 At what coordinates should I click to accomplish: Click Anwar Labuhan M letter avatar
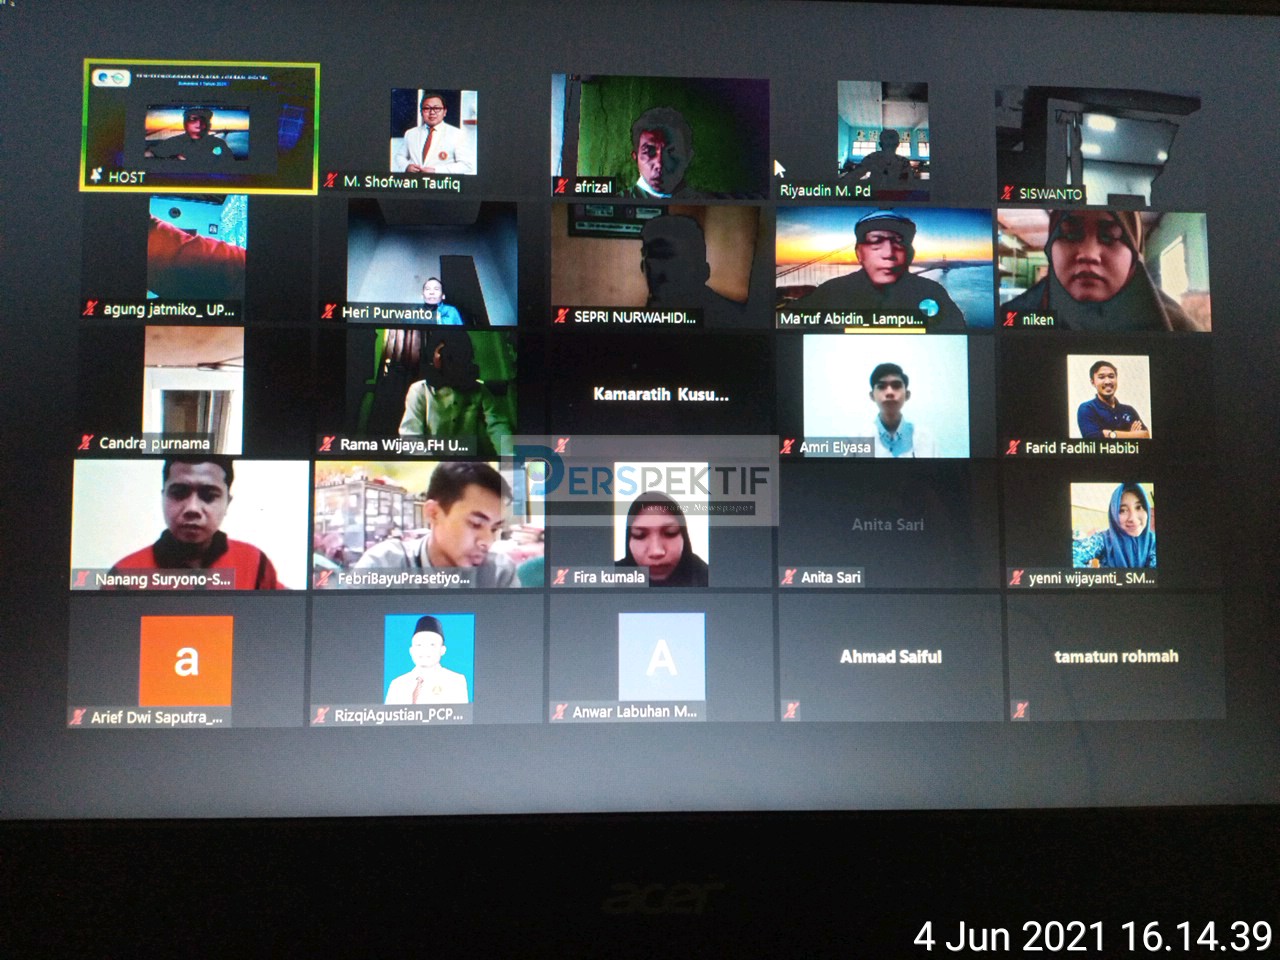(661, 657)
